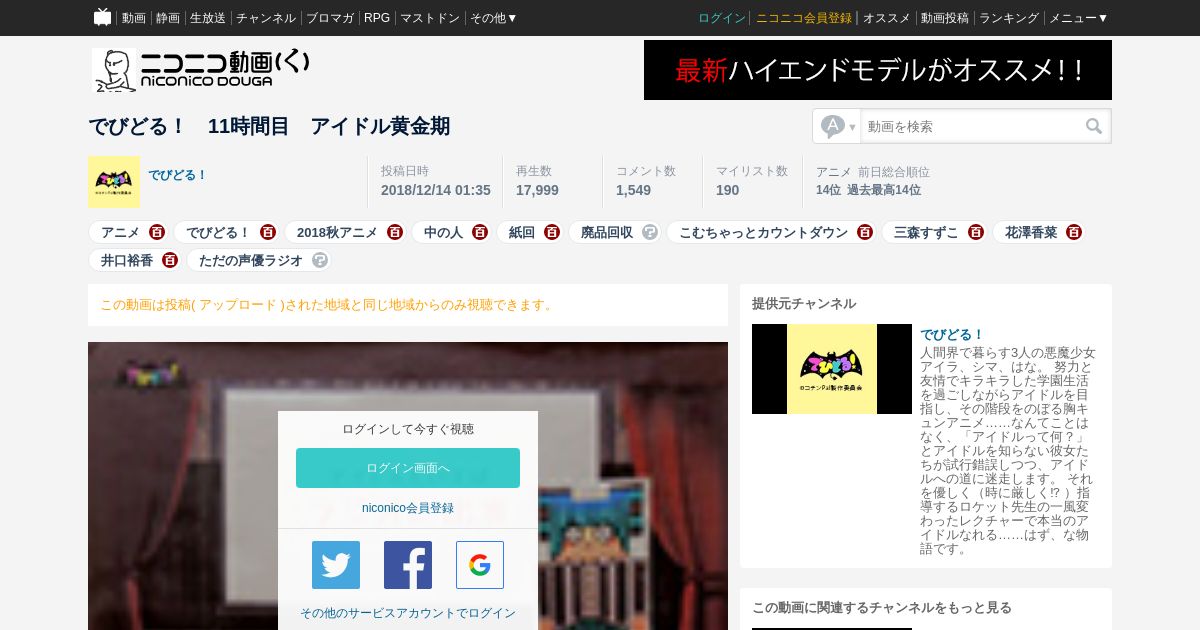1200x630 pixels.
Task: Select the 廃品回収 tag
Action: [607, 232]
